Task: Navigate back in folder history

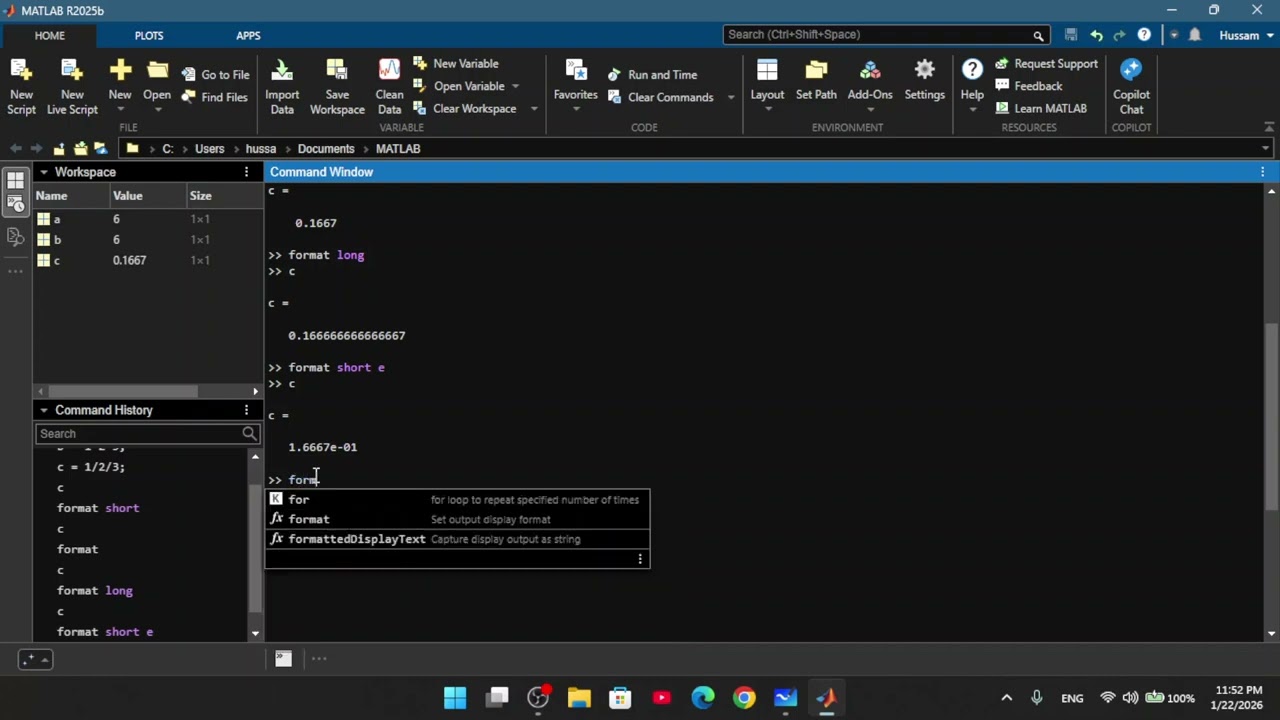Action: tap(15, 148)
